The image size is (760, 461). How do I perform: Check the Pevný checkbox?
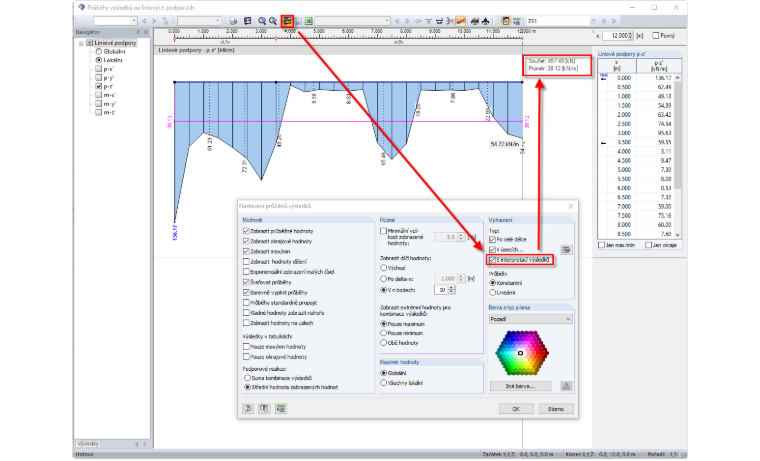click(656, 35)
